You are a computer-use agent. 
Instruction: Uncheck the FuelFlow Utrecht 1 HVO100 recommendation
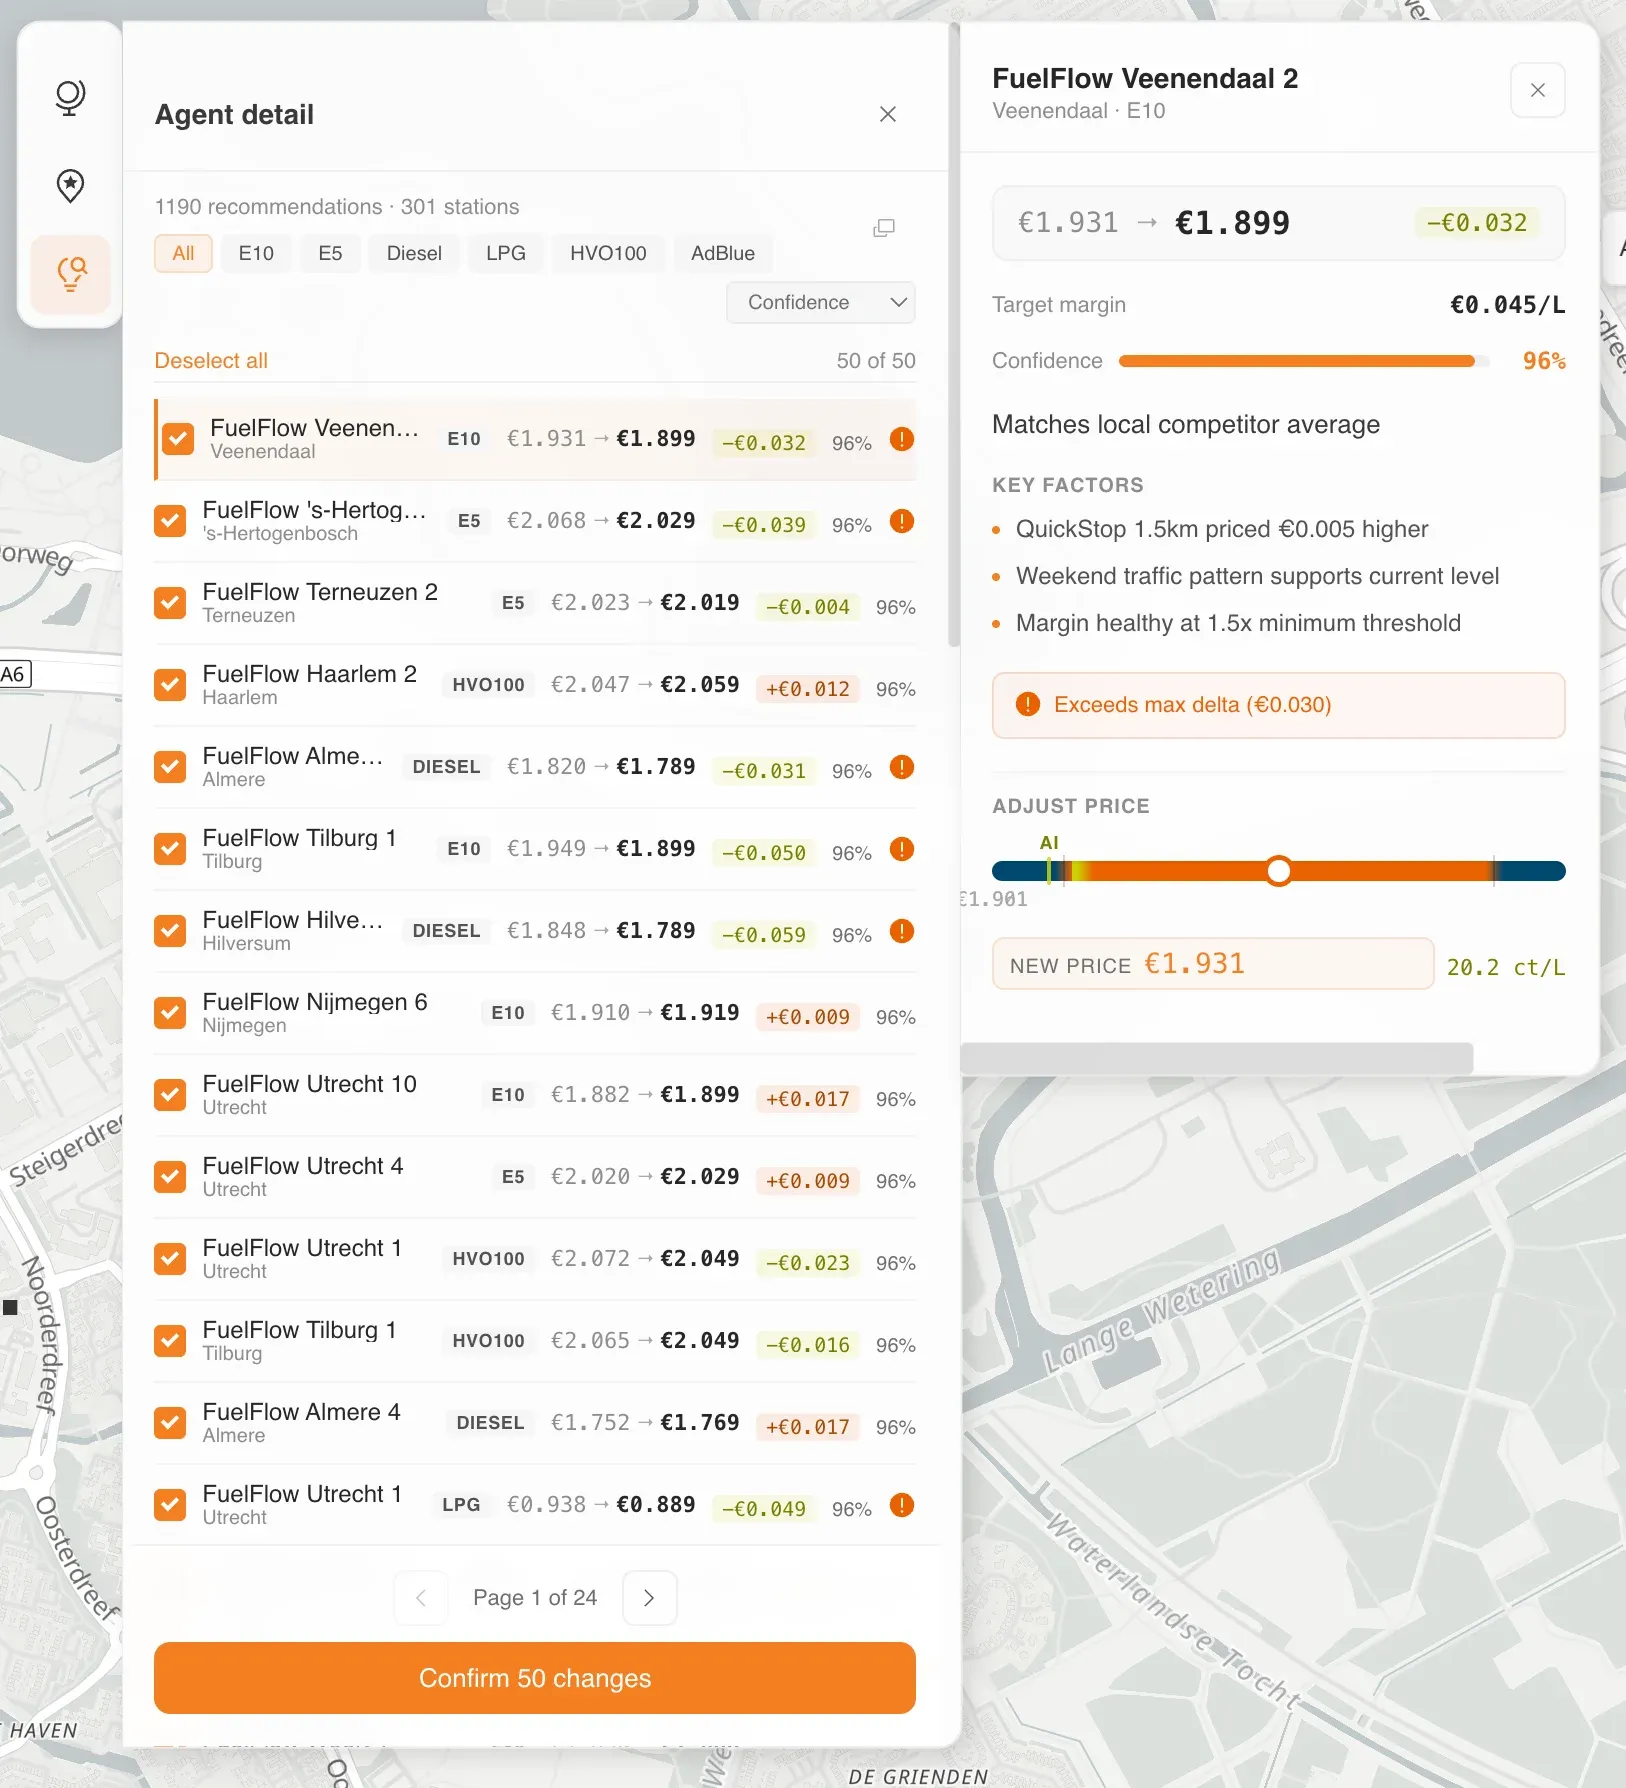170,1259
